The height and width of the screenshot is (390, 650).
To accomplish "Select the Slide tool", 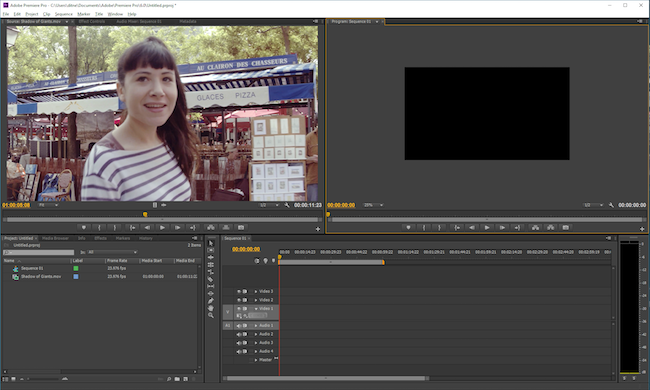I will tap(211, 293).
